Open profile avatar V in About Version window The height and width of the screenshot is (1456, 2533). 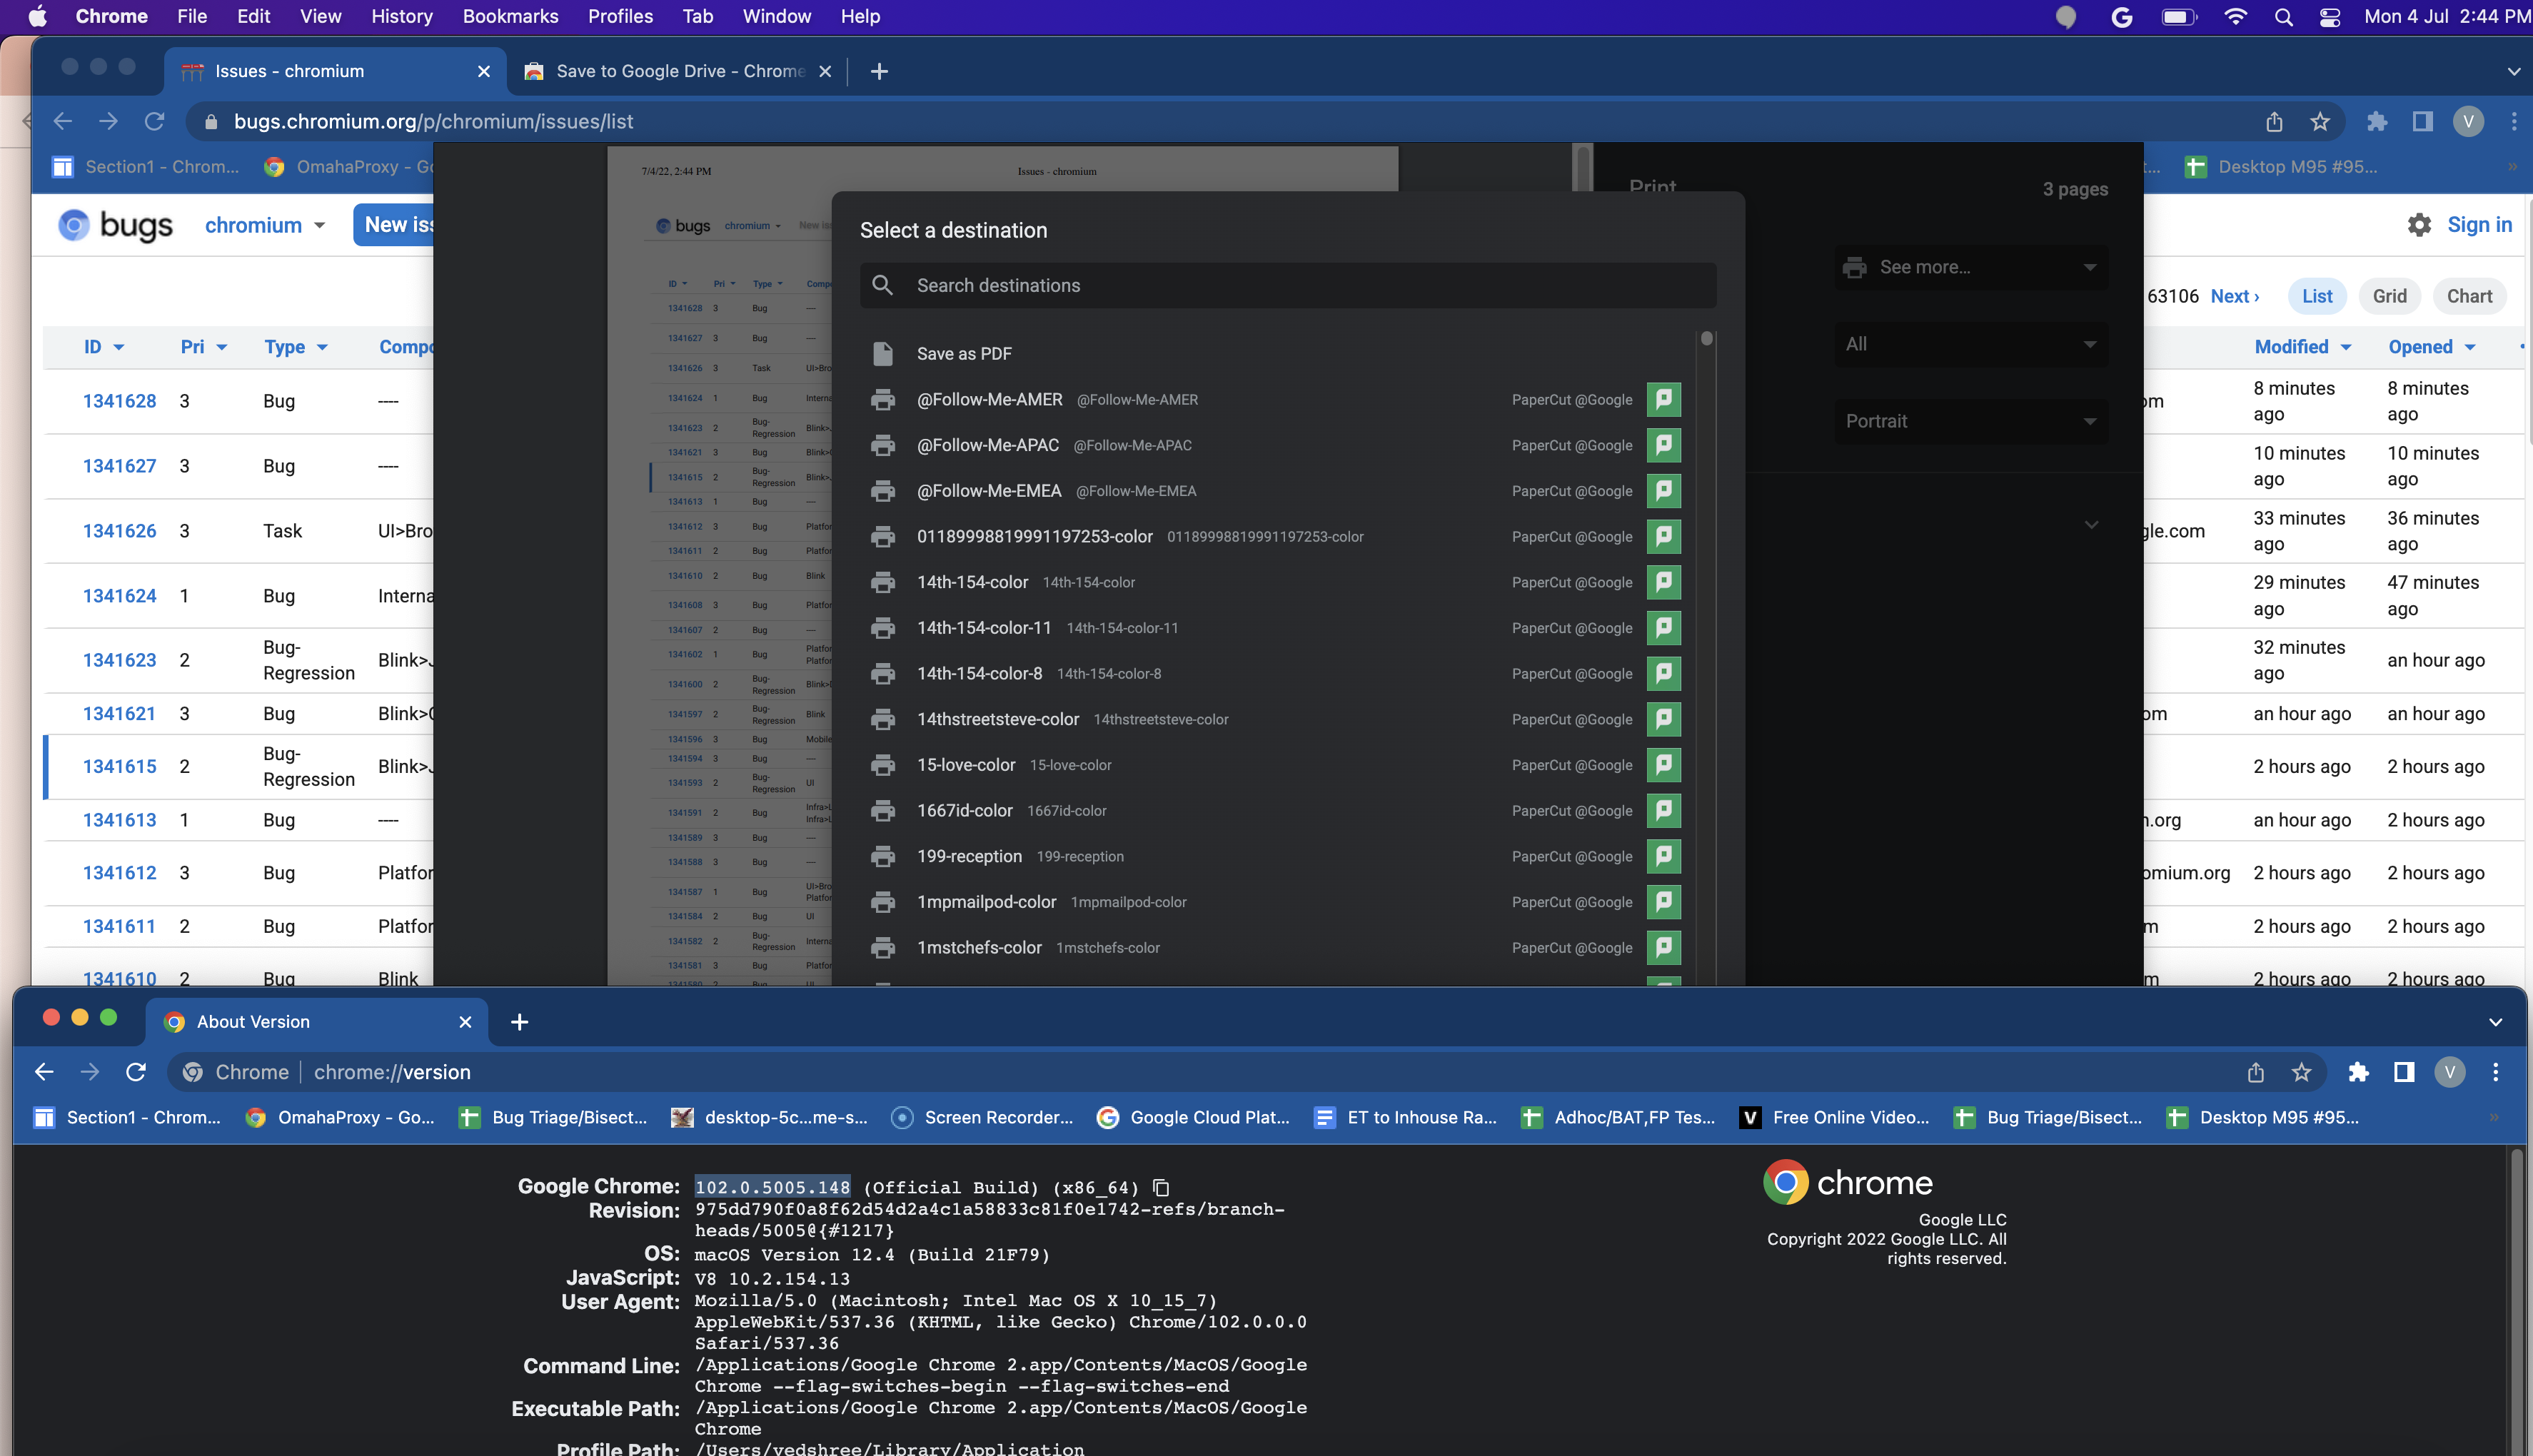point(2449,1072)
